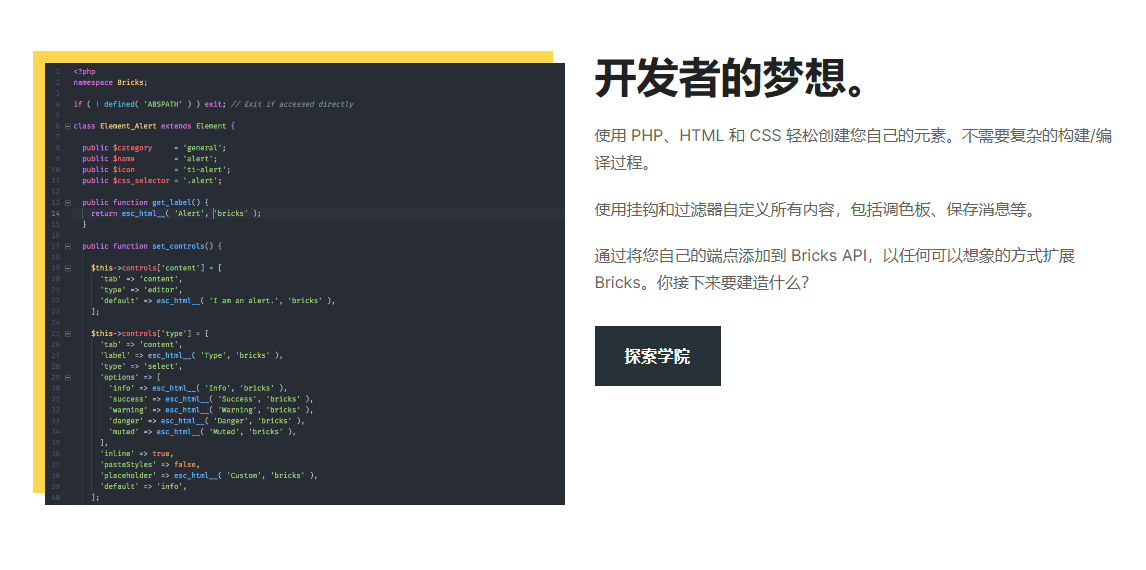This screenshot has height=570, width=1146.
Task: Fold the controls['type'] array block
Action: click(68, 333)
